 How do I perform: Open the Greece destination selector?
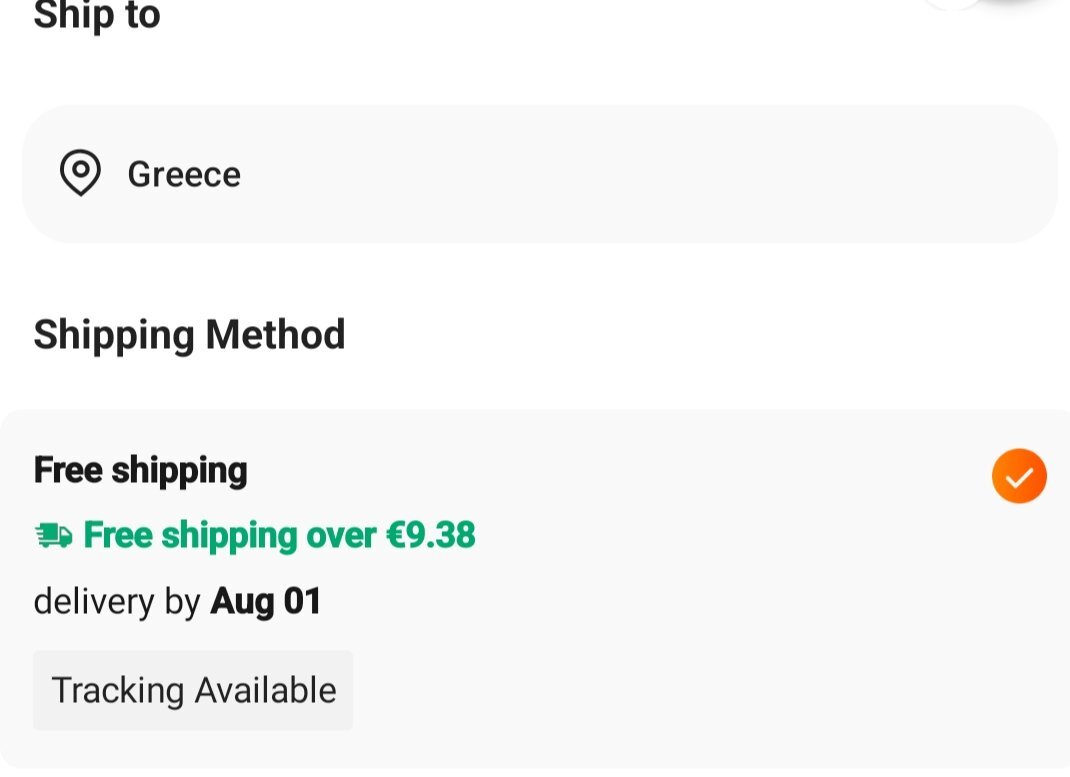540,174
